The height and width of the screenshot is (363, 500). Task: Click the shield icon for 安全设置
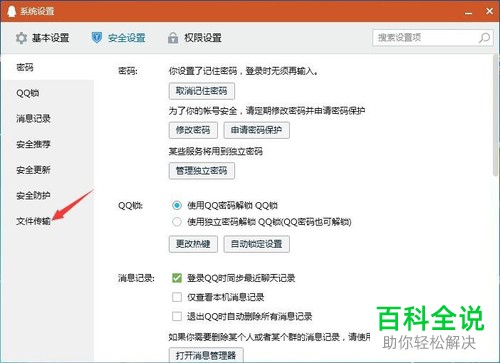(97, 38)
